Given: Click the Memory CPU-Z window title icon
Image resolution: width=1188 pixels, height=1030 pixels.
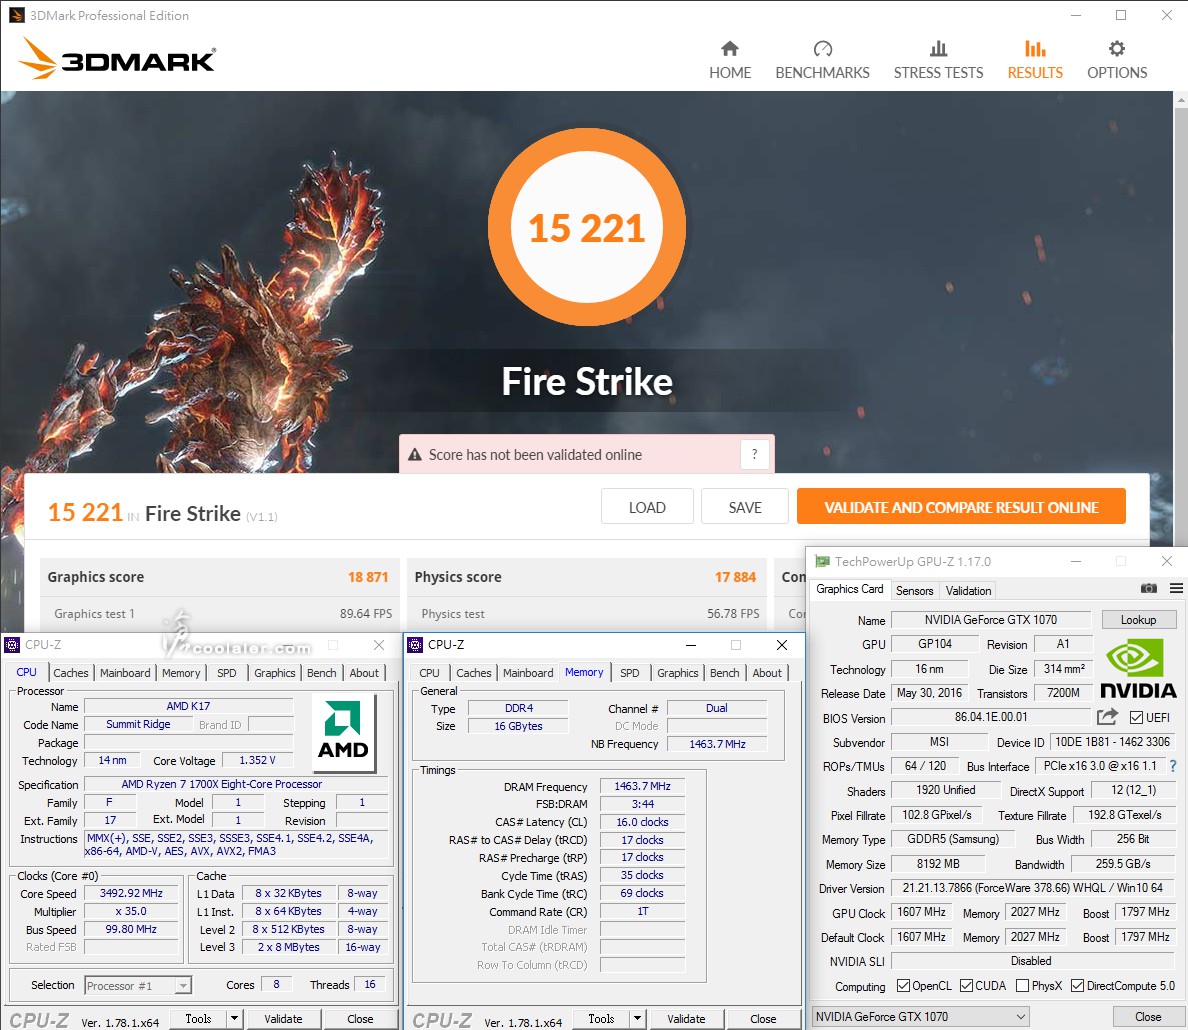Looking at the screenshot, I should (x=415, y=645).
